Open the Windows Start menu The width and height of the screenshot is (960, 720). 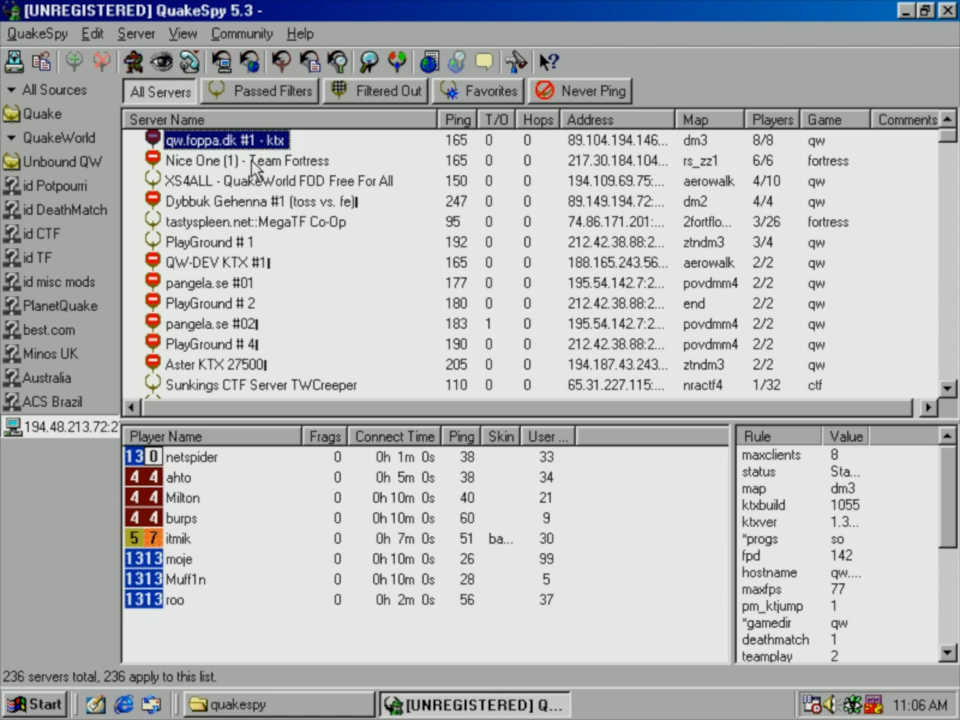pos(34,705)
